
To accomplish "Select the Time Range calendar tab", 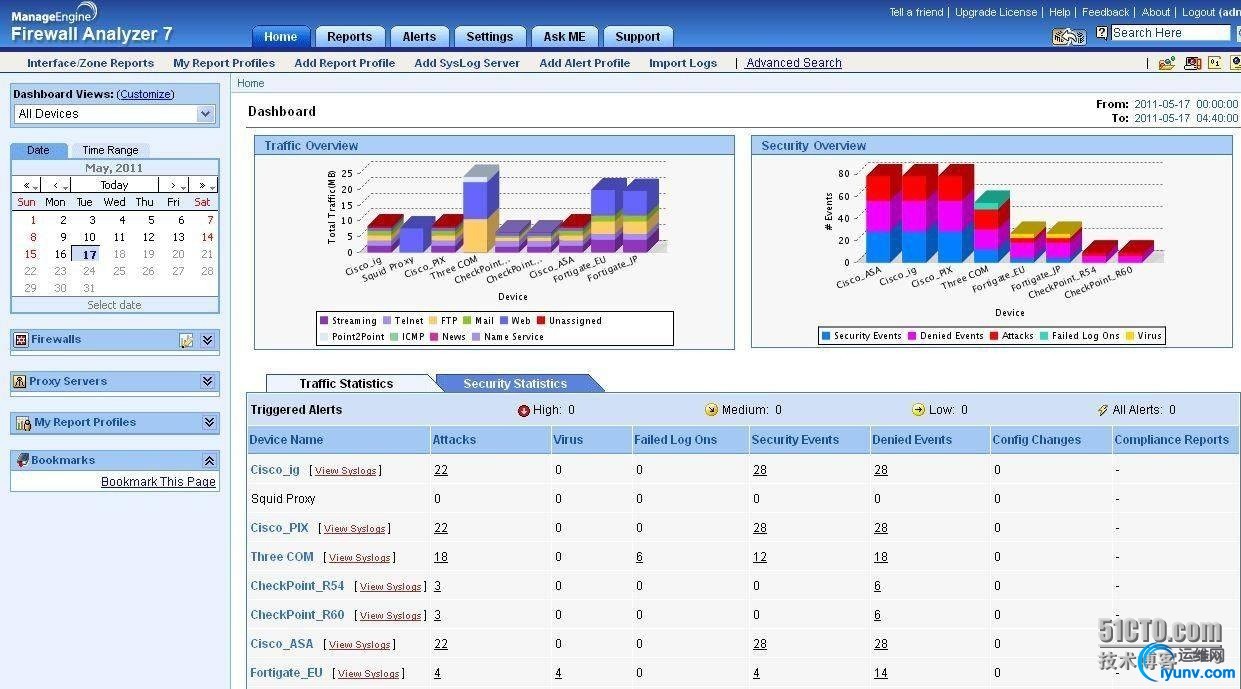I will pos(110,150).
